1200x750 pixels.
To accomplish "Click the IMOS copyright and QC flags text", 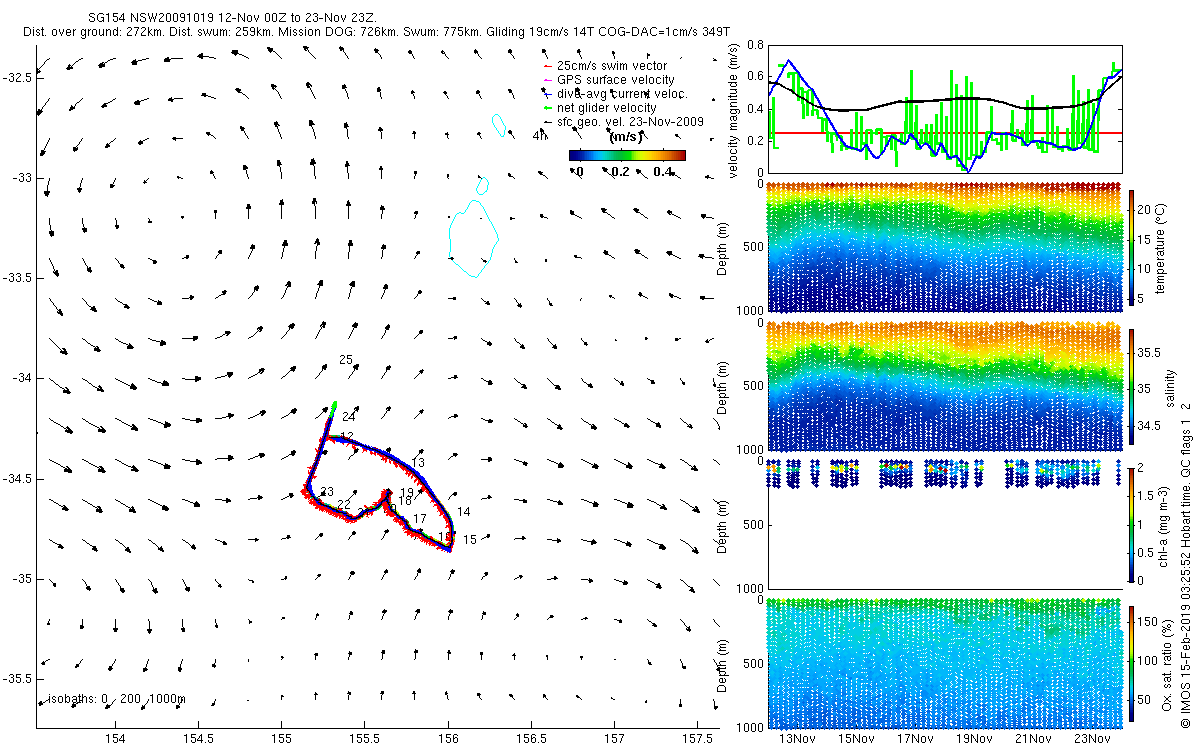I will coord(1185,564).
